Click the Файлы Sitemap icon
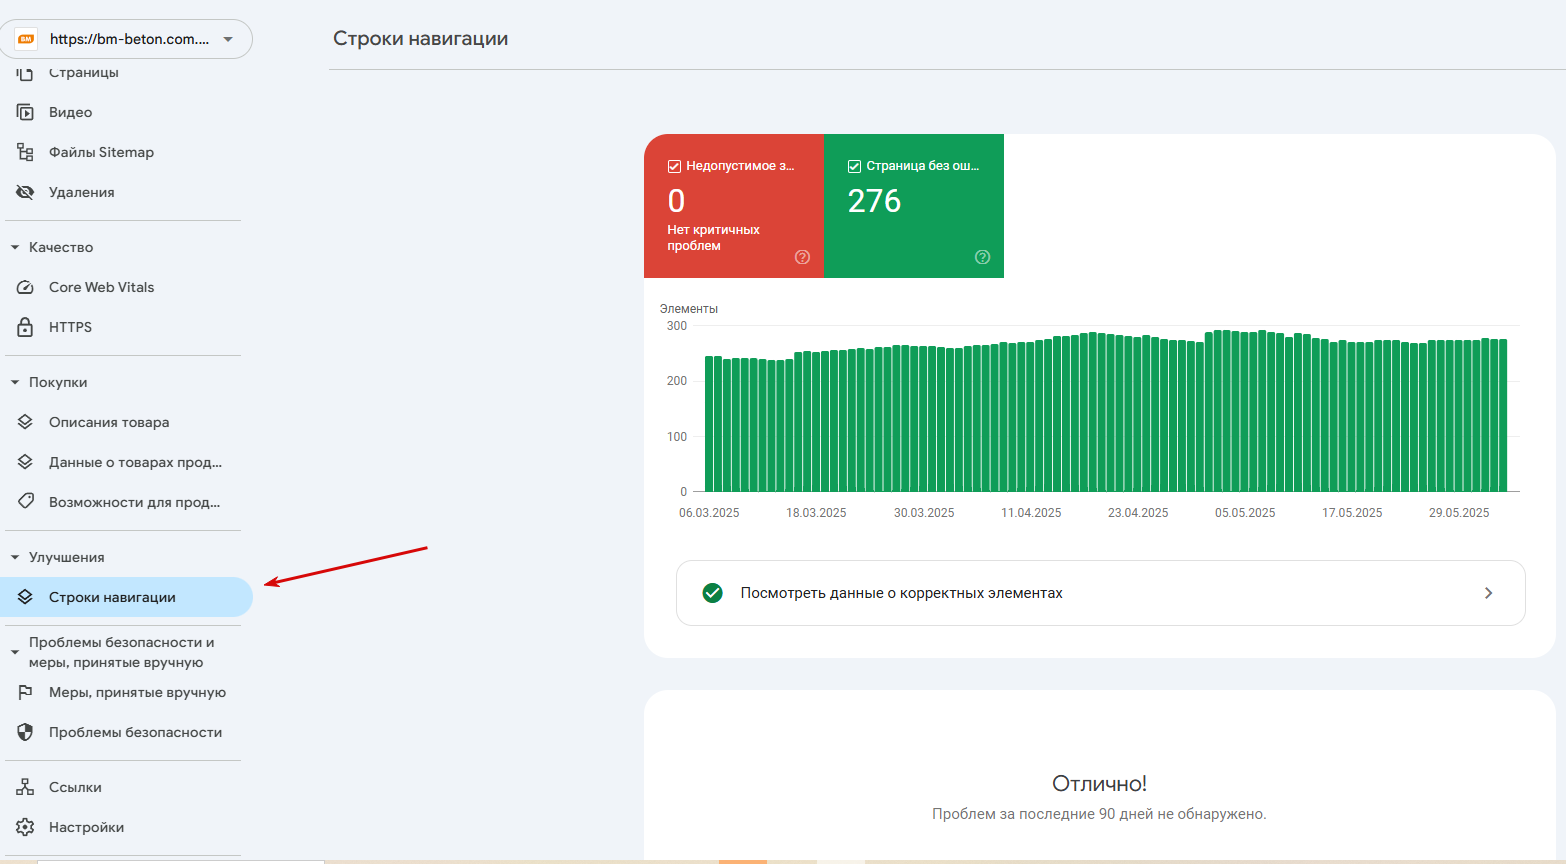The image size is (1566, 864). click(26, 152)
